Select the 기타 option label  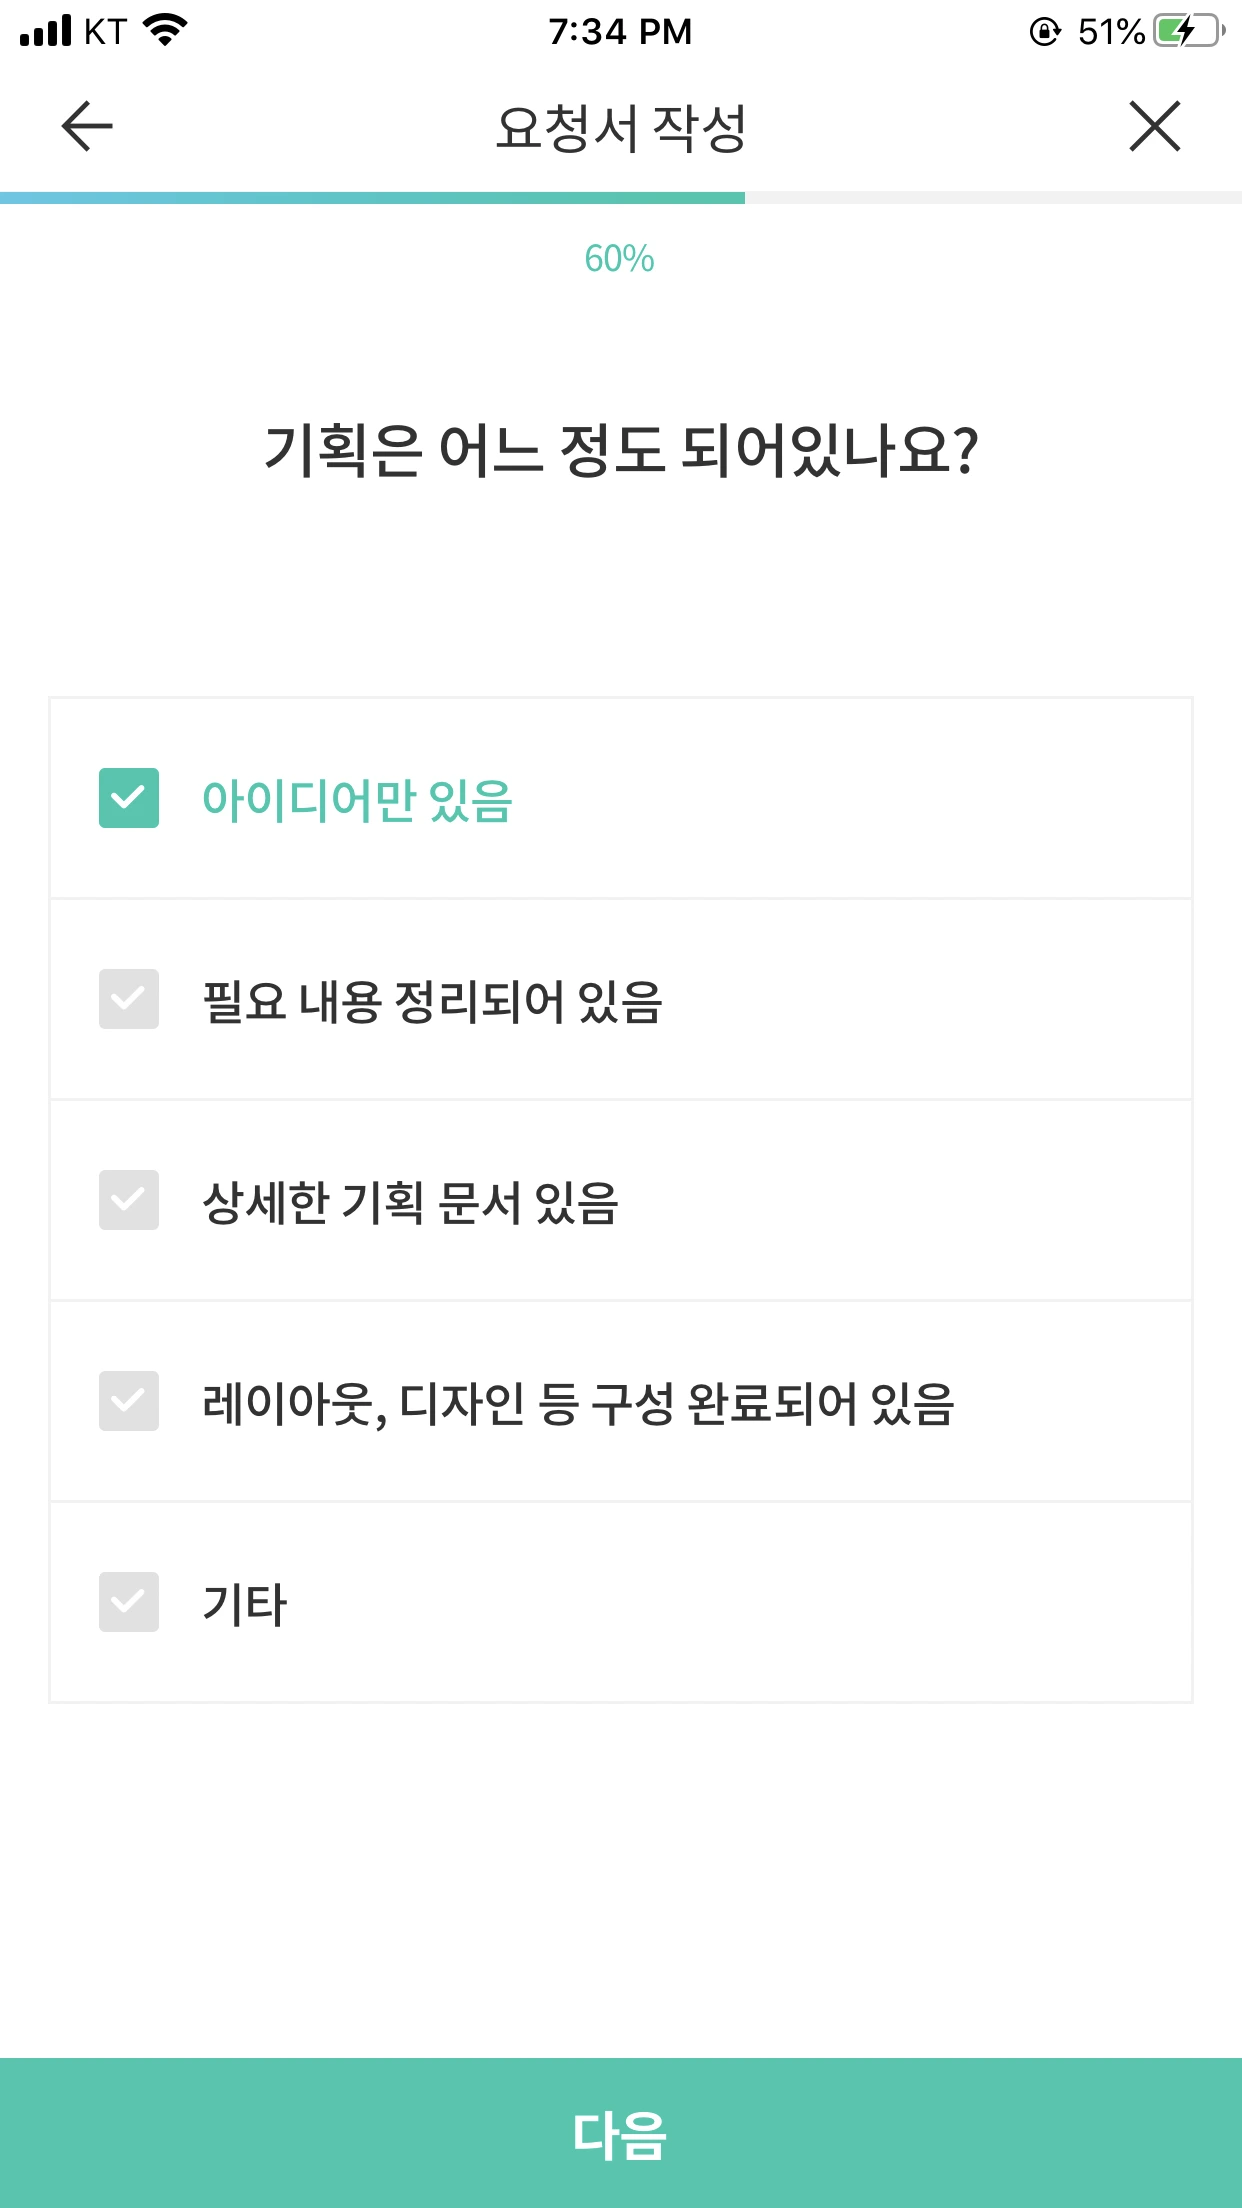point(244,1604)
